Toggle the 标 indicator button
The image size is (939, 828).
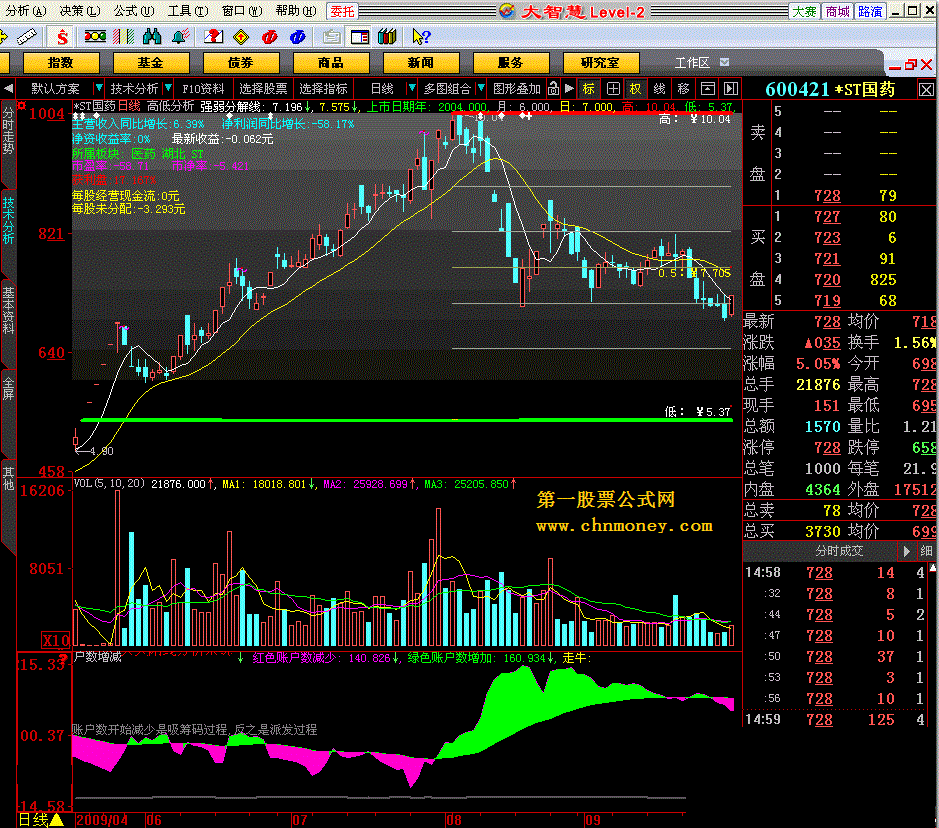[589, 89]
